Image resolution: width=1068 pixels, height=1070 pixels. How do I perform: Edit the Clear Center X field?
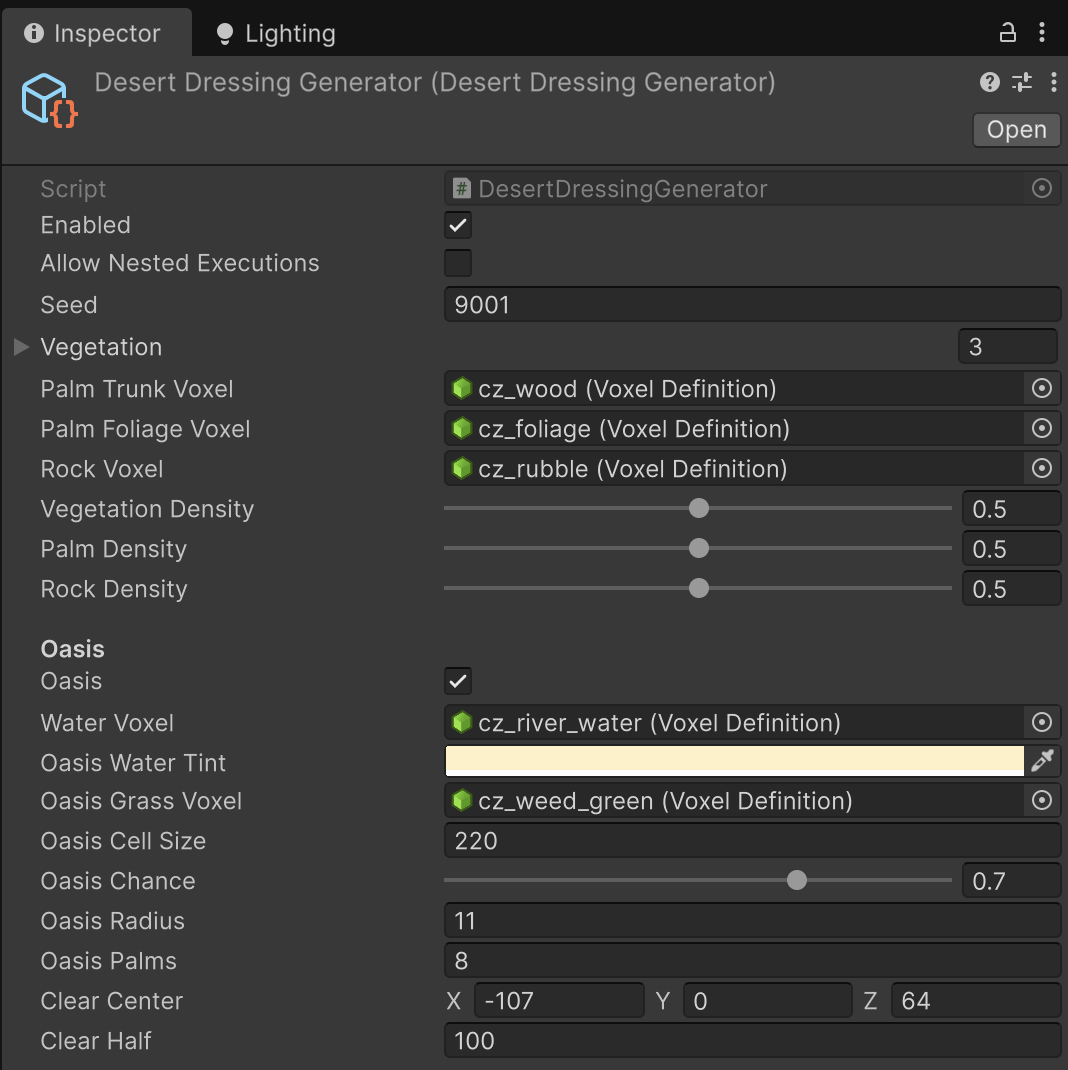[559, 1000]
